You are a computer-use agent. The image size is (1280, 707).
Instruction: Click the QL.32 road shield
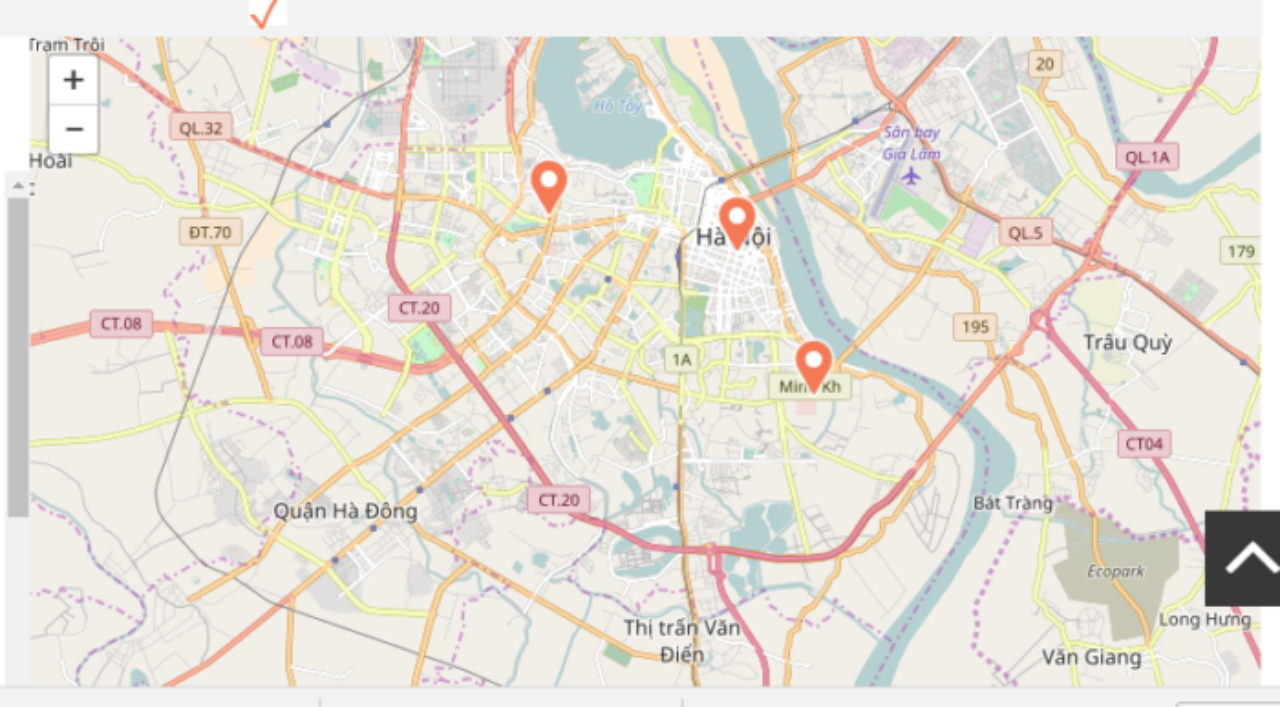pos(201,127)
